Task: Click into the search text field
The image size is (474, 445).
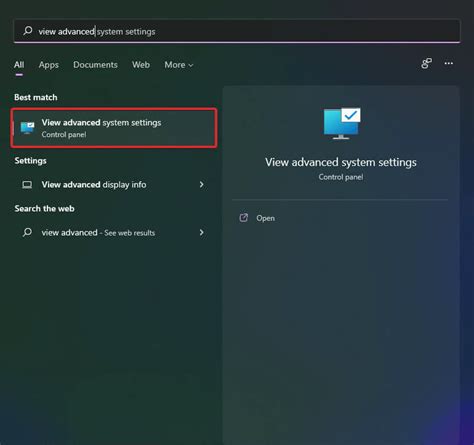Action: click(237, 31)
